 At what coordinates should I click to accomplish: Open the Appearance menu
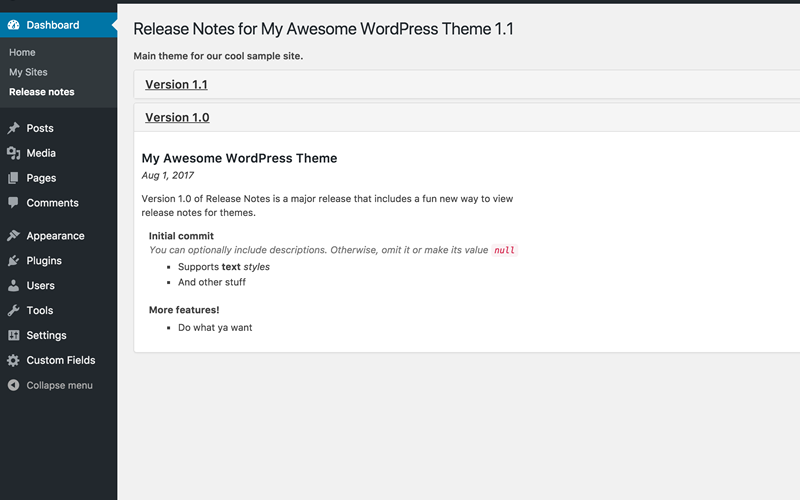pyautogui.click(x=59, y=236)
